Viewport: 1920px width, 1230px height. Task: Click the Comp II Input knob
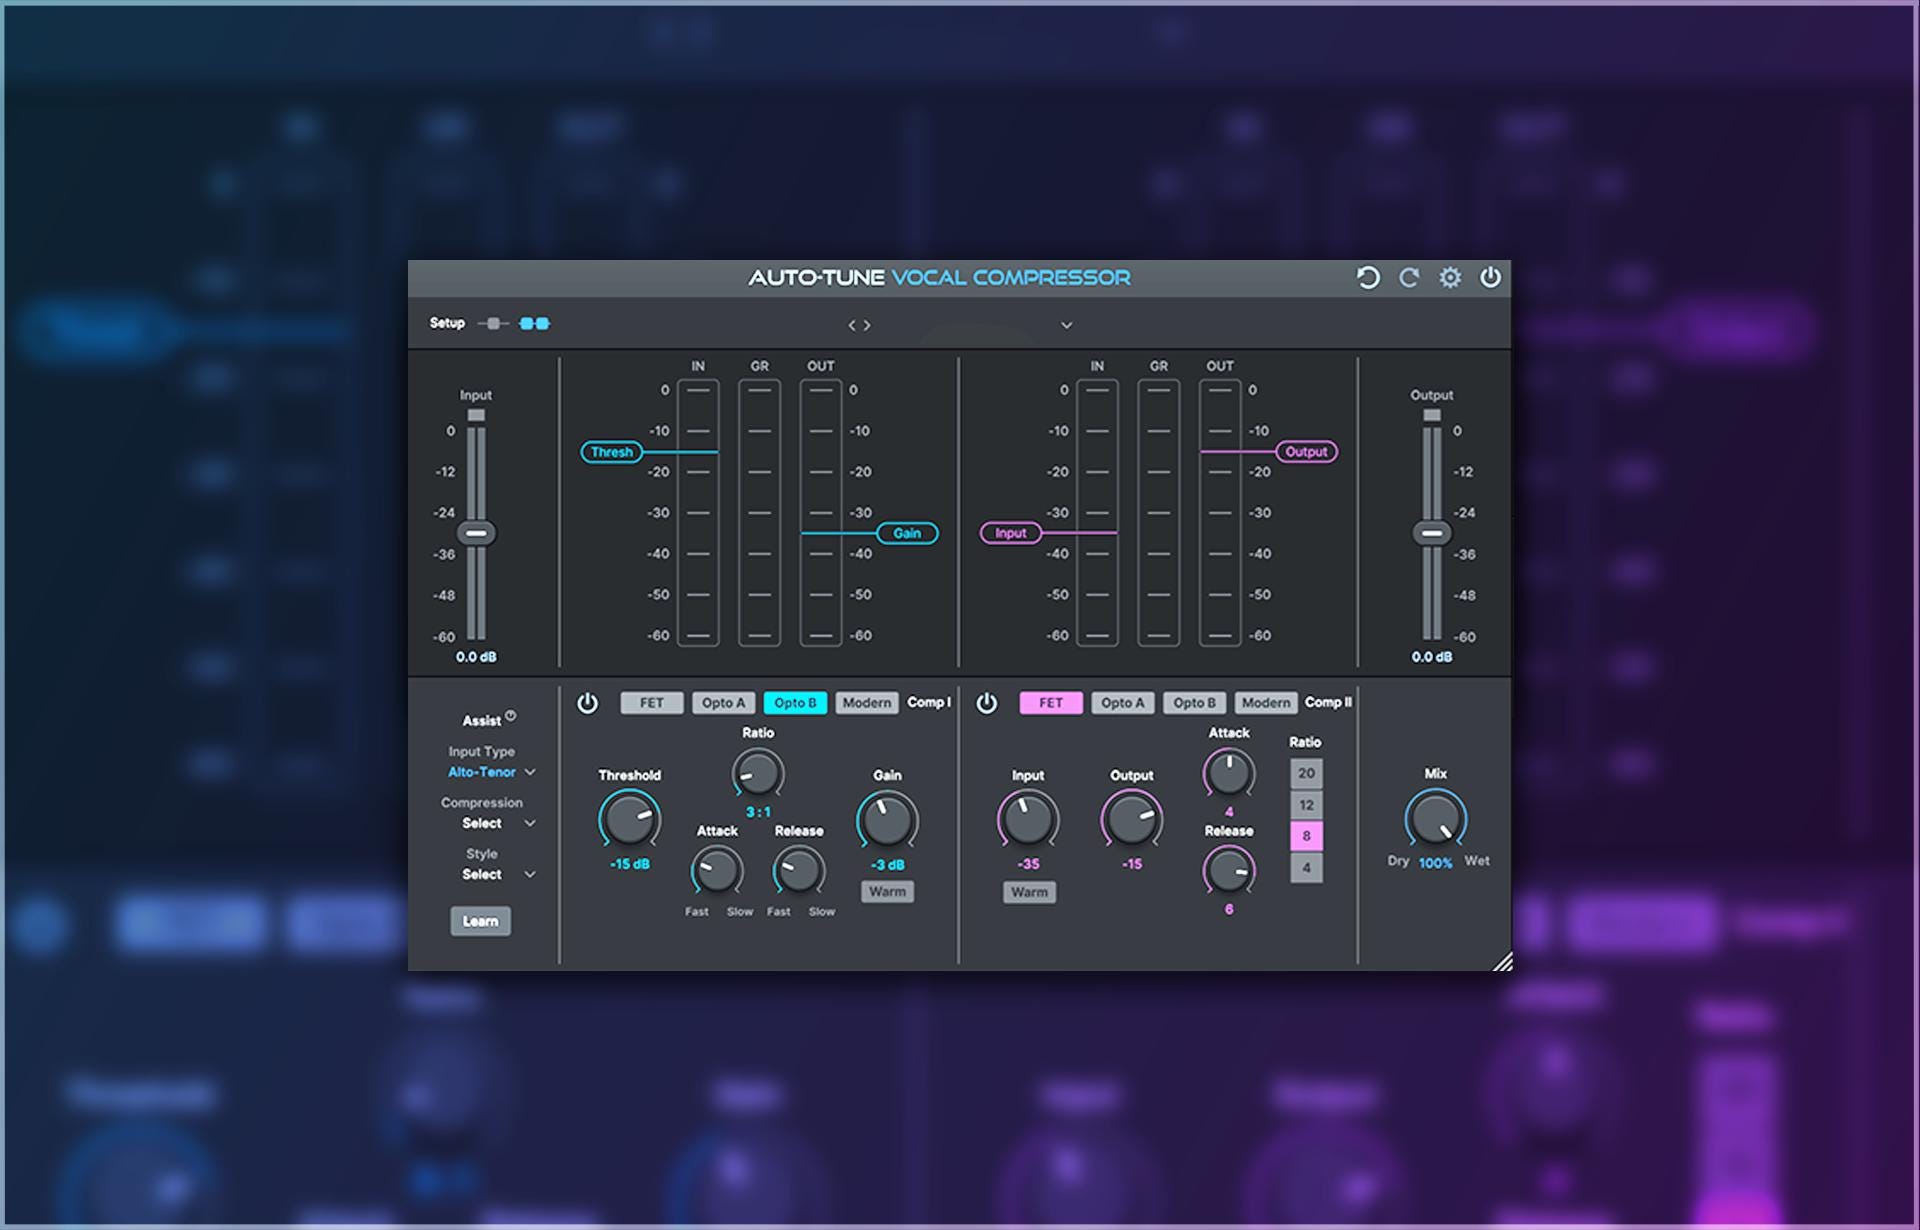pyautogui.click(x=1028, y=820)
